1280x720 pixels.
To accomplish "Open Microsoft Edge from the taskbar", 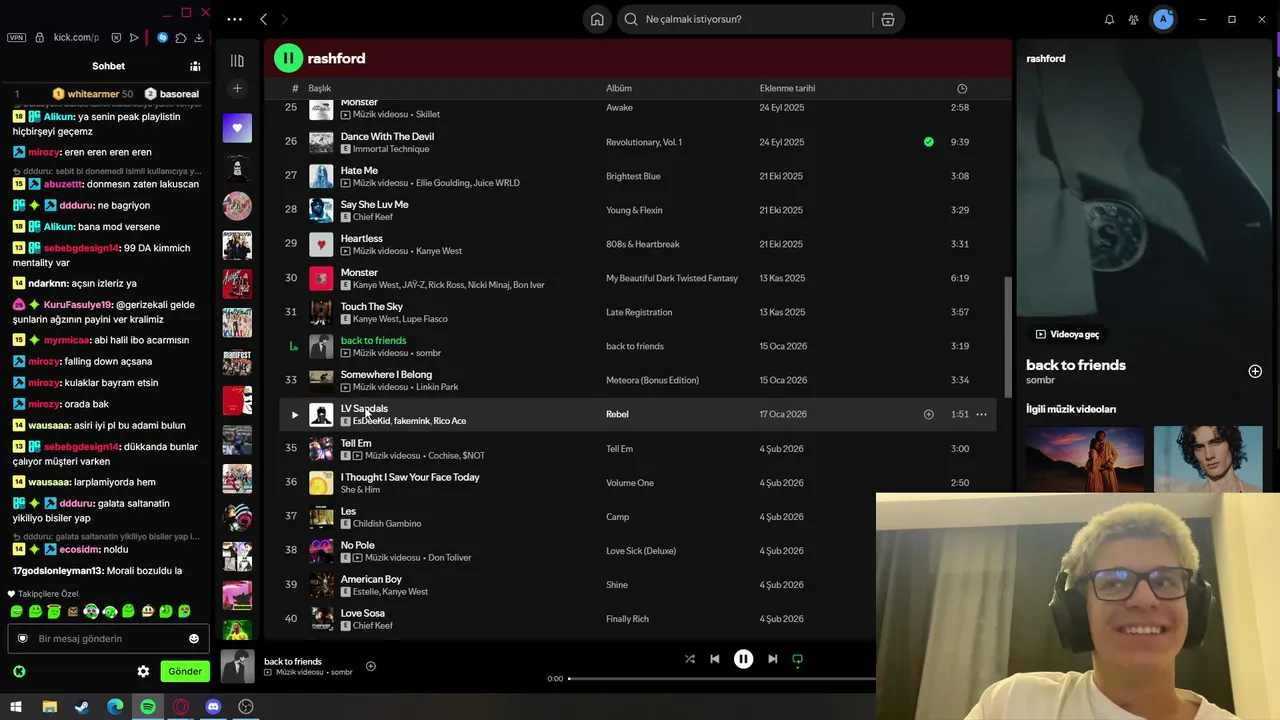I will point(115,707).
